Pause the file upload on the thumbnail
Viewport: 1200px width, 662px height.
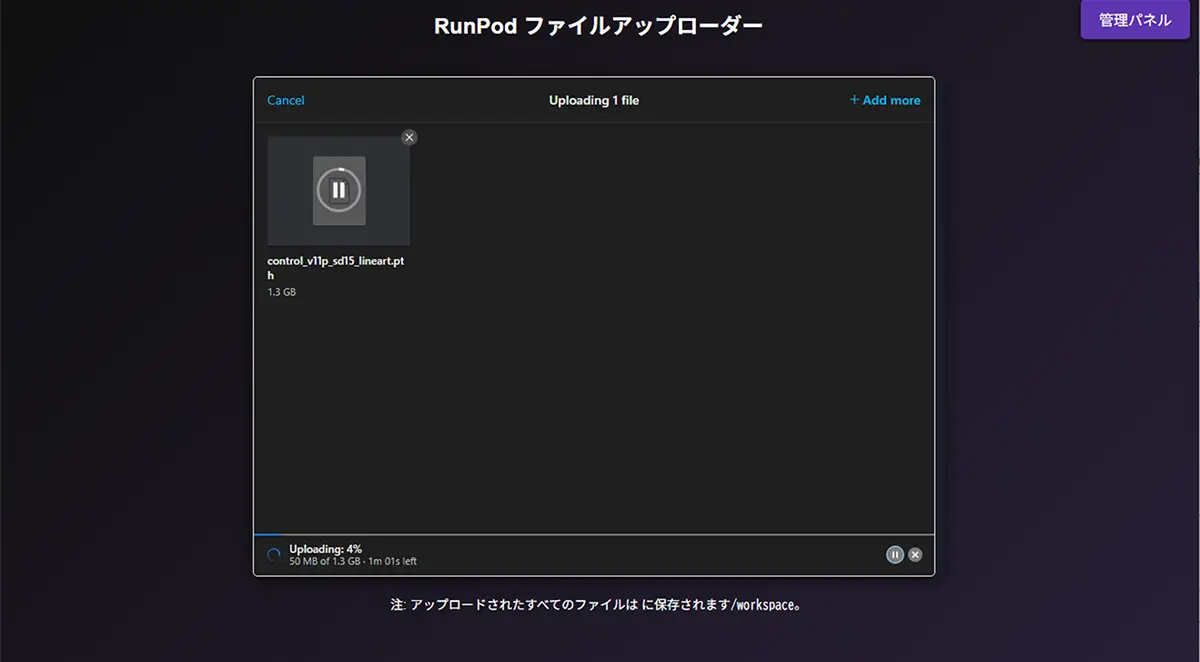pos(339,190)
